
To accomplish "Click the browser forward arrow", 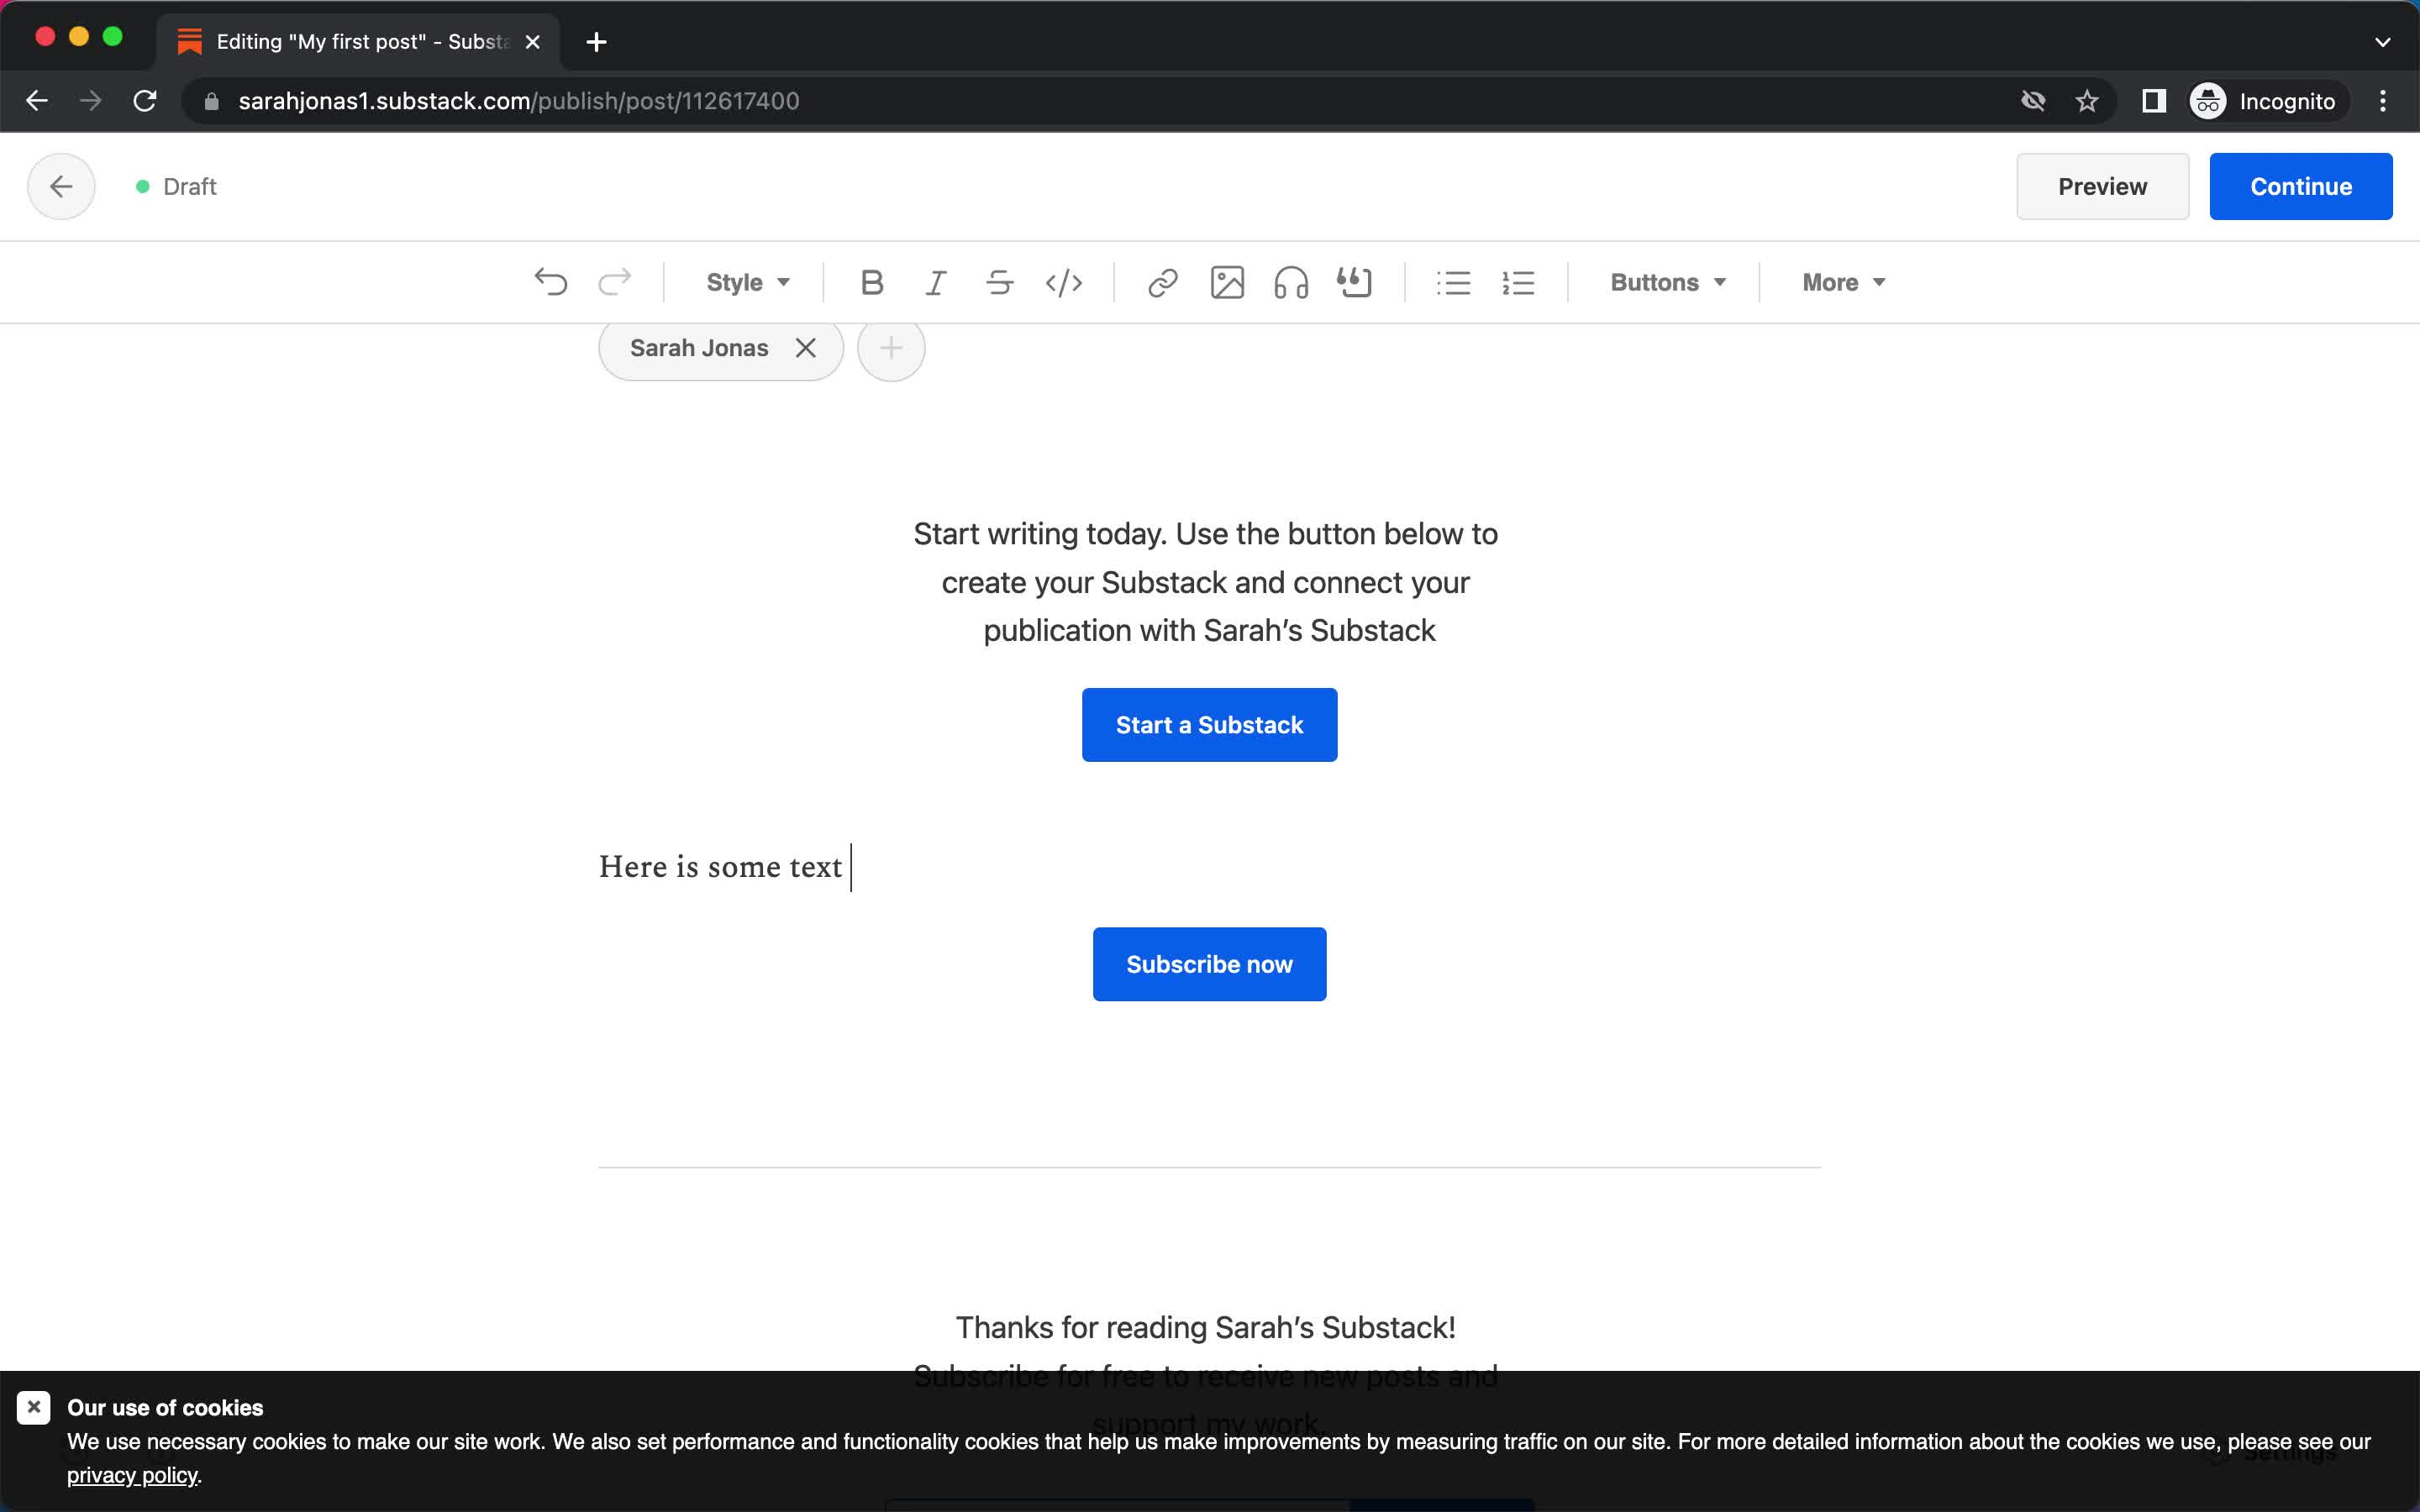I will [x=90, y=101].
